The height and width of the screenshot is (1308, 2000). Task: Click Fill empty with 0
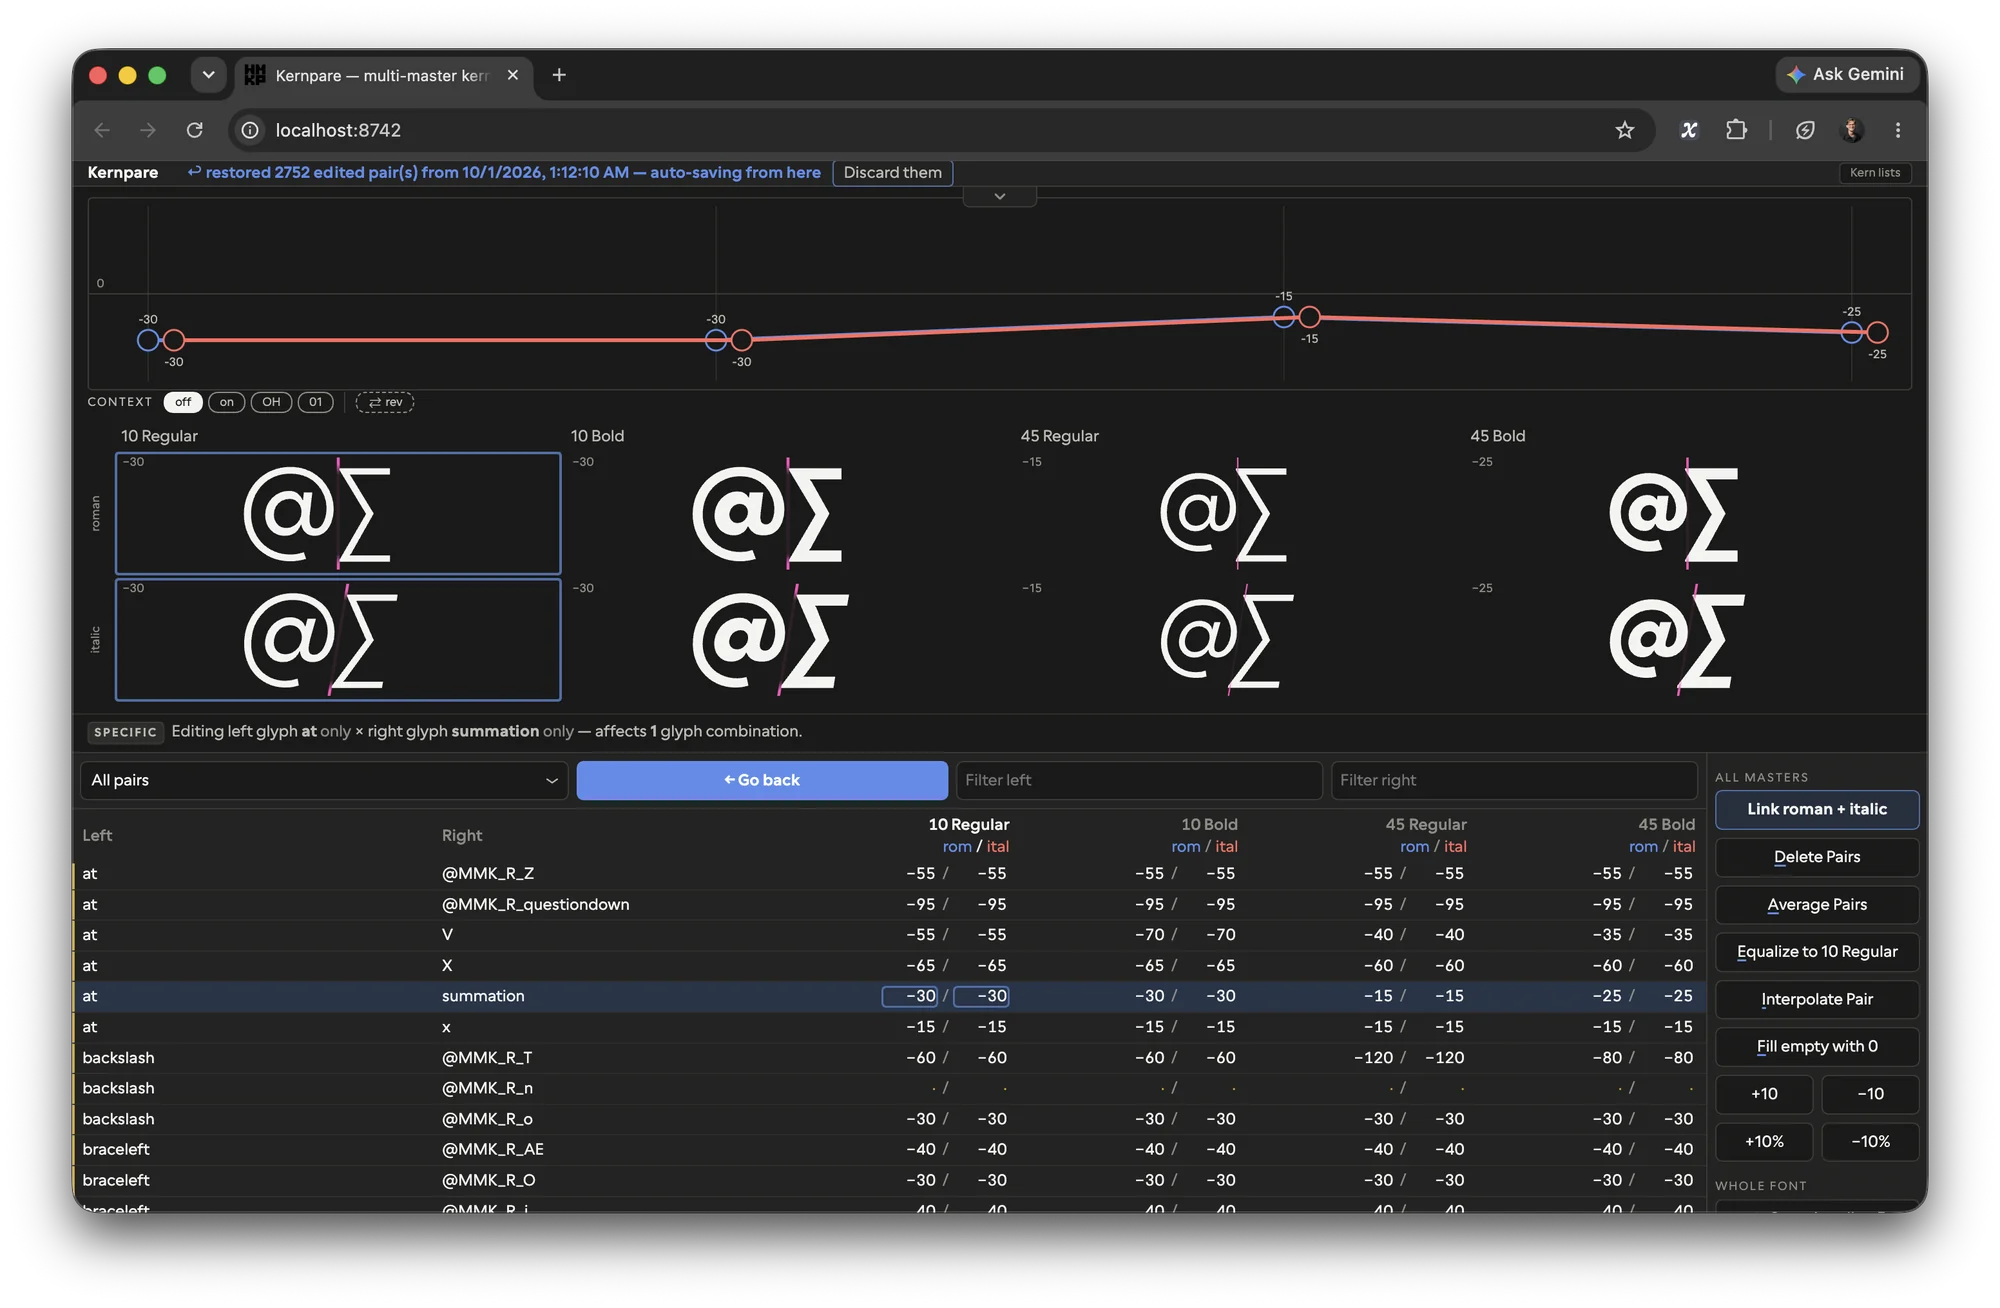(x=1817, y=1047)
